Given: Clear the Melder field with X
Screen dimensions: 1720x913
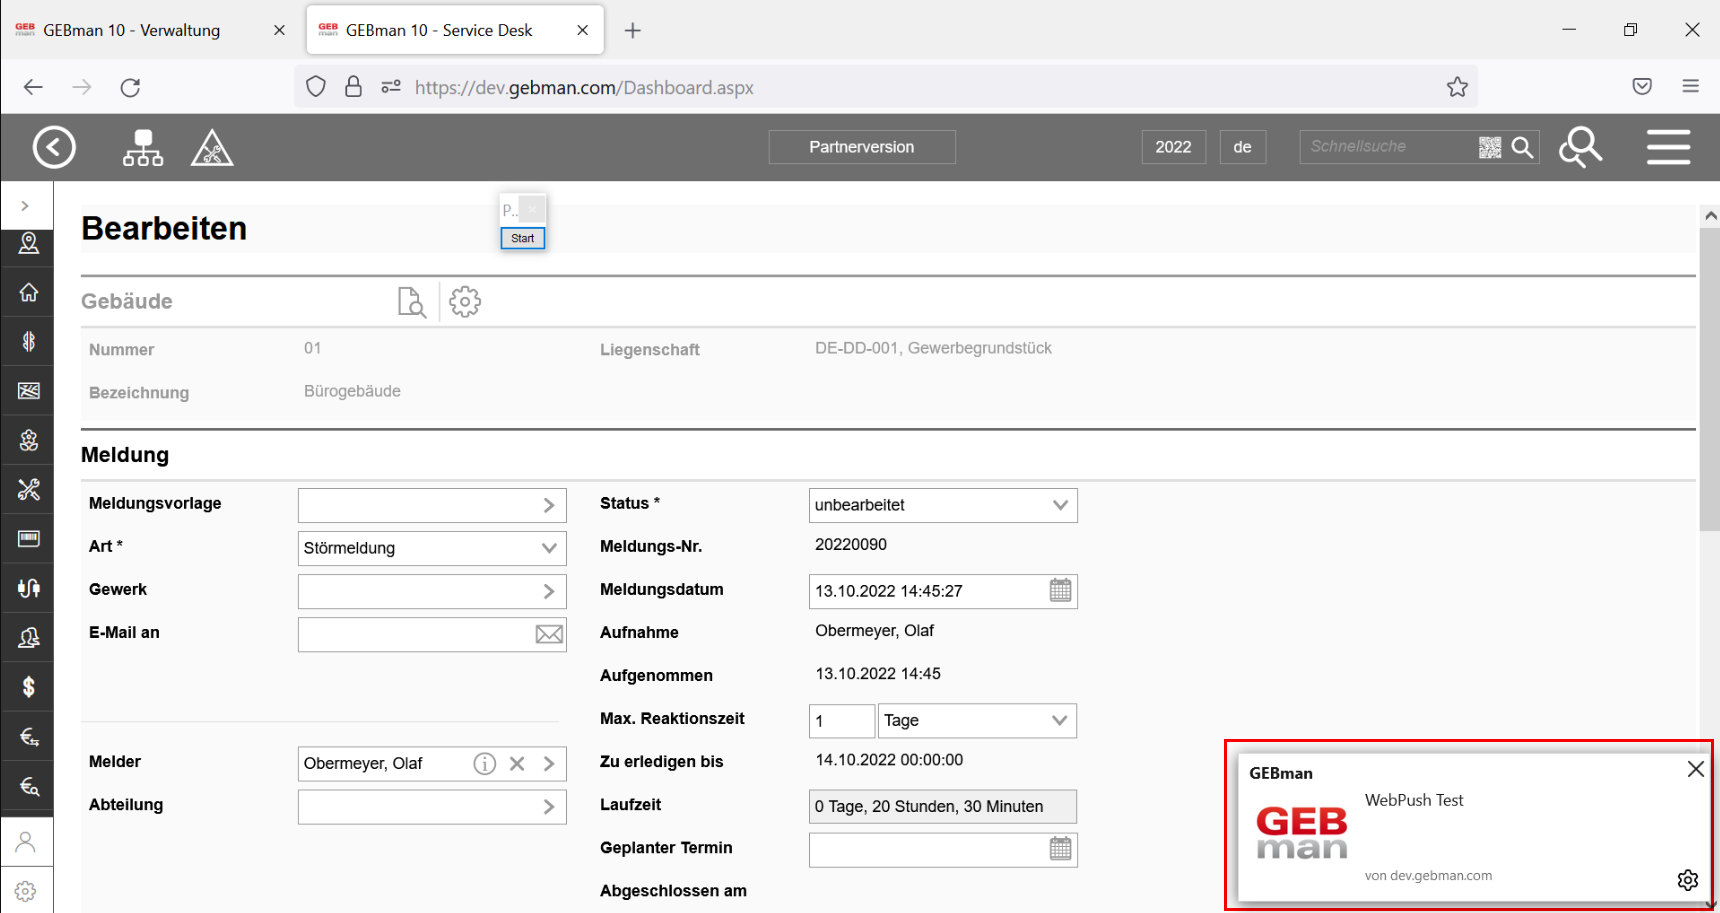Looking at the screenshot, I should pos(517,764).
